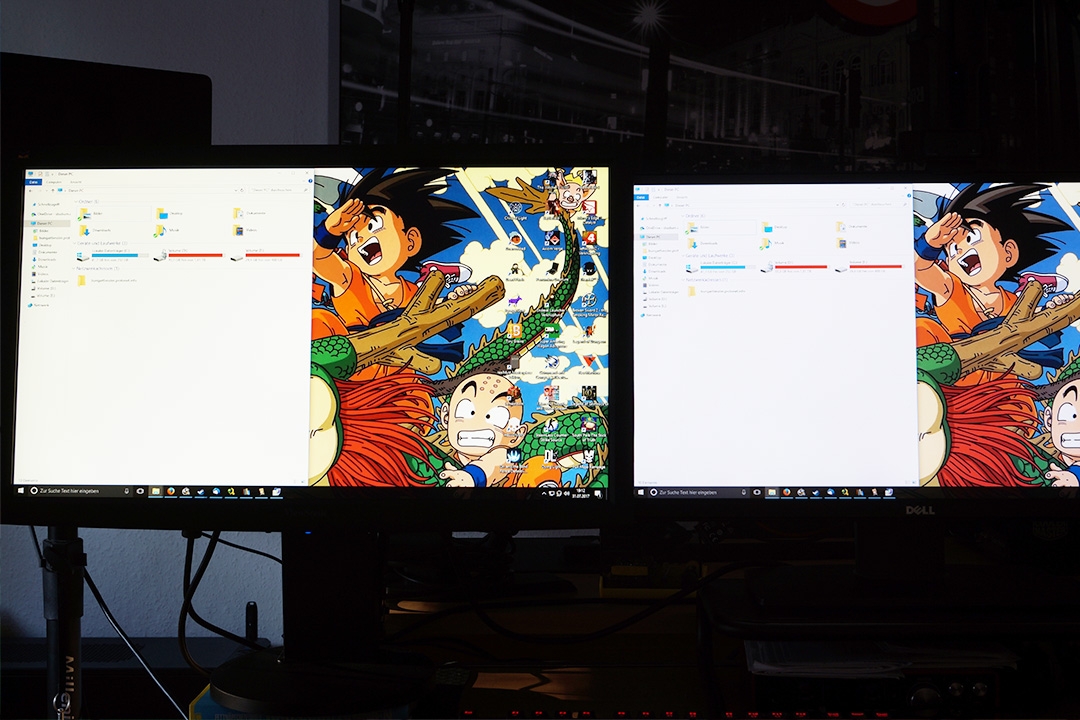Viewport: 1080px width, 720px height.
Task: Collapse the Netzwerkadressen group on the left monitor
Action: pyautogui.click(x=95, y=268)
